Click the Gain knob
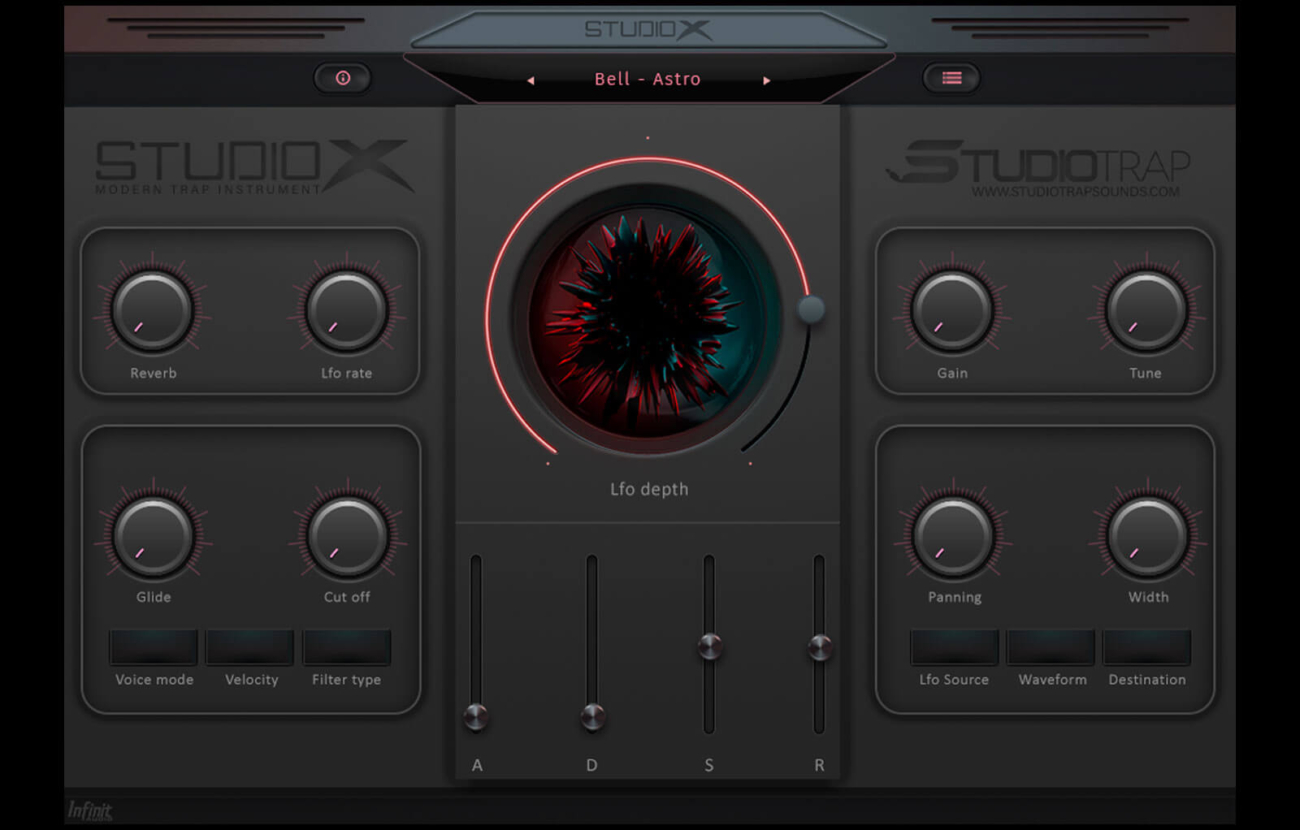Screen dimensions: 1300x830 pos(952,311)
